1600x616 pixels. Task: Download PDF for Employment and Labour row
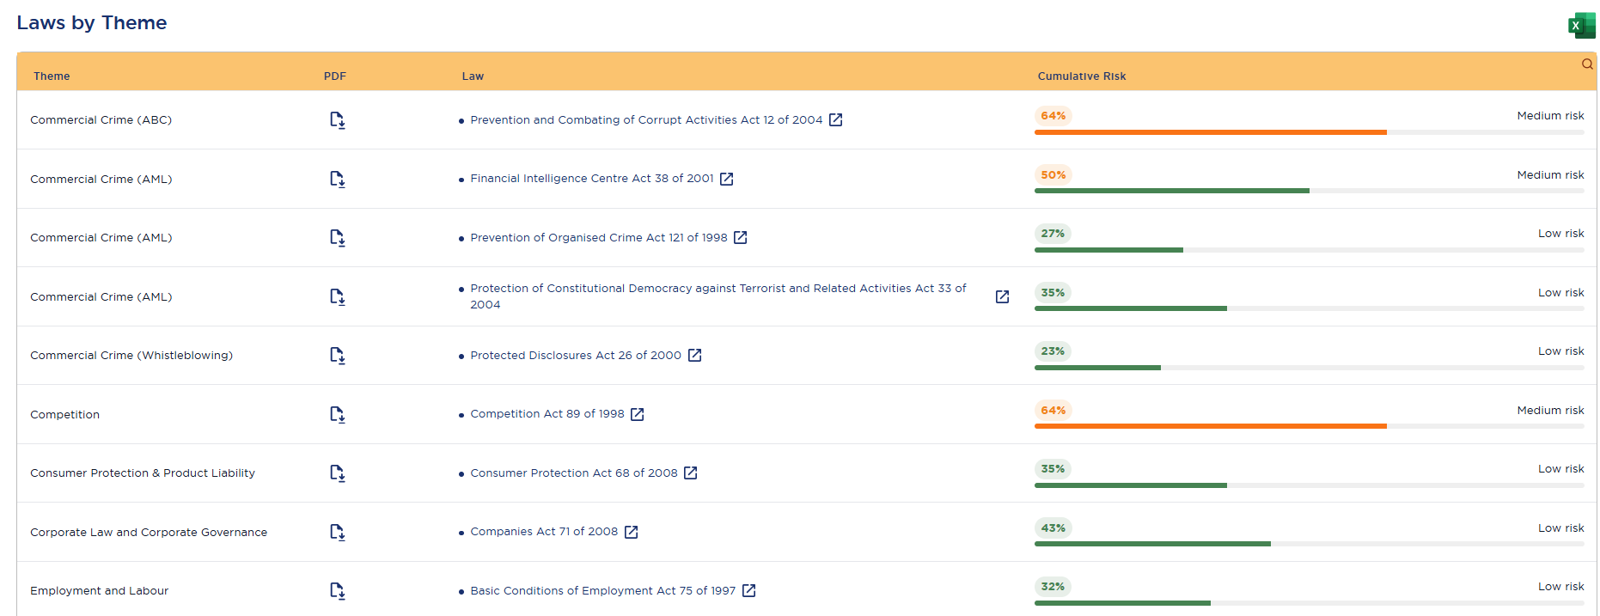[x=337, y=591]
